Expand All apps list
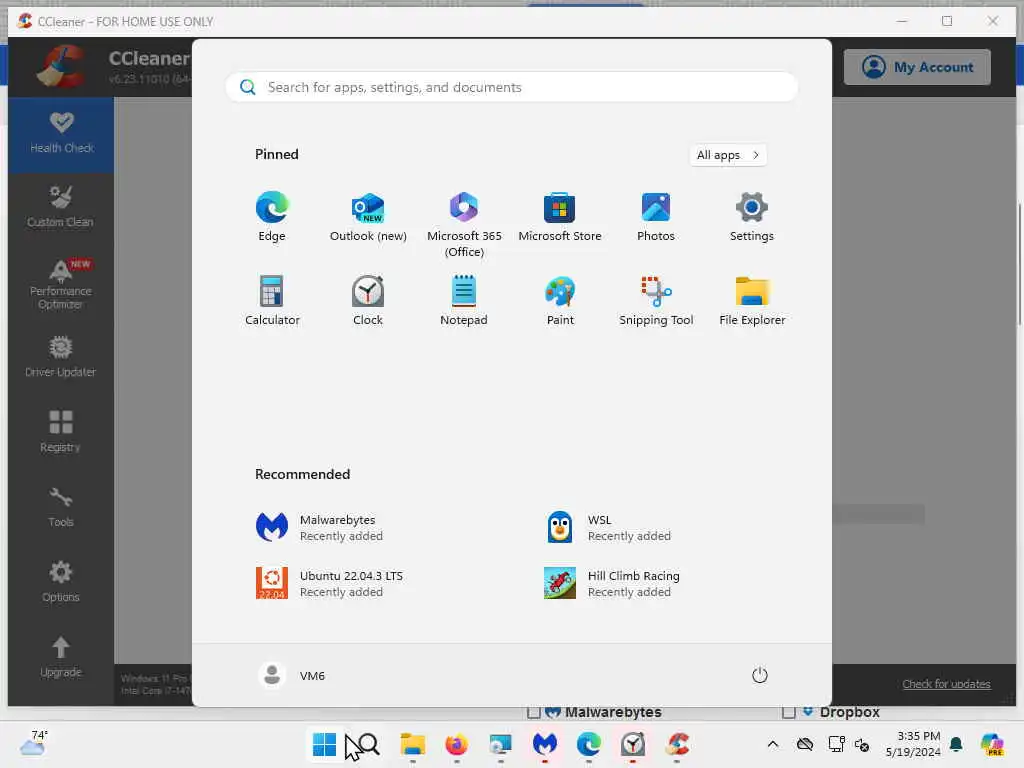This screenshot has width=1024, height=768. [x=728, y=155]
